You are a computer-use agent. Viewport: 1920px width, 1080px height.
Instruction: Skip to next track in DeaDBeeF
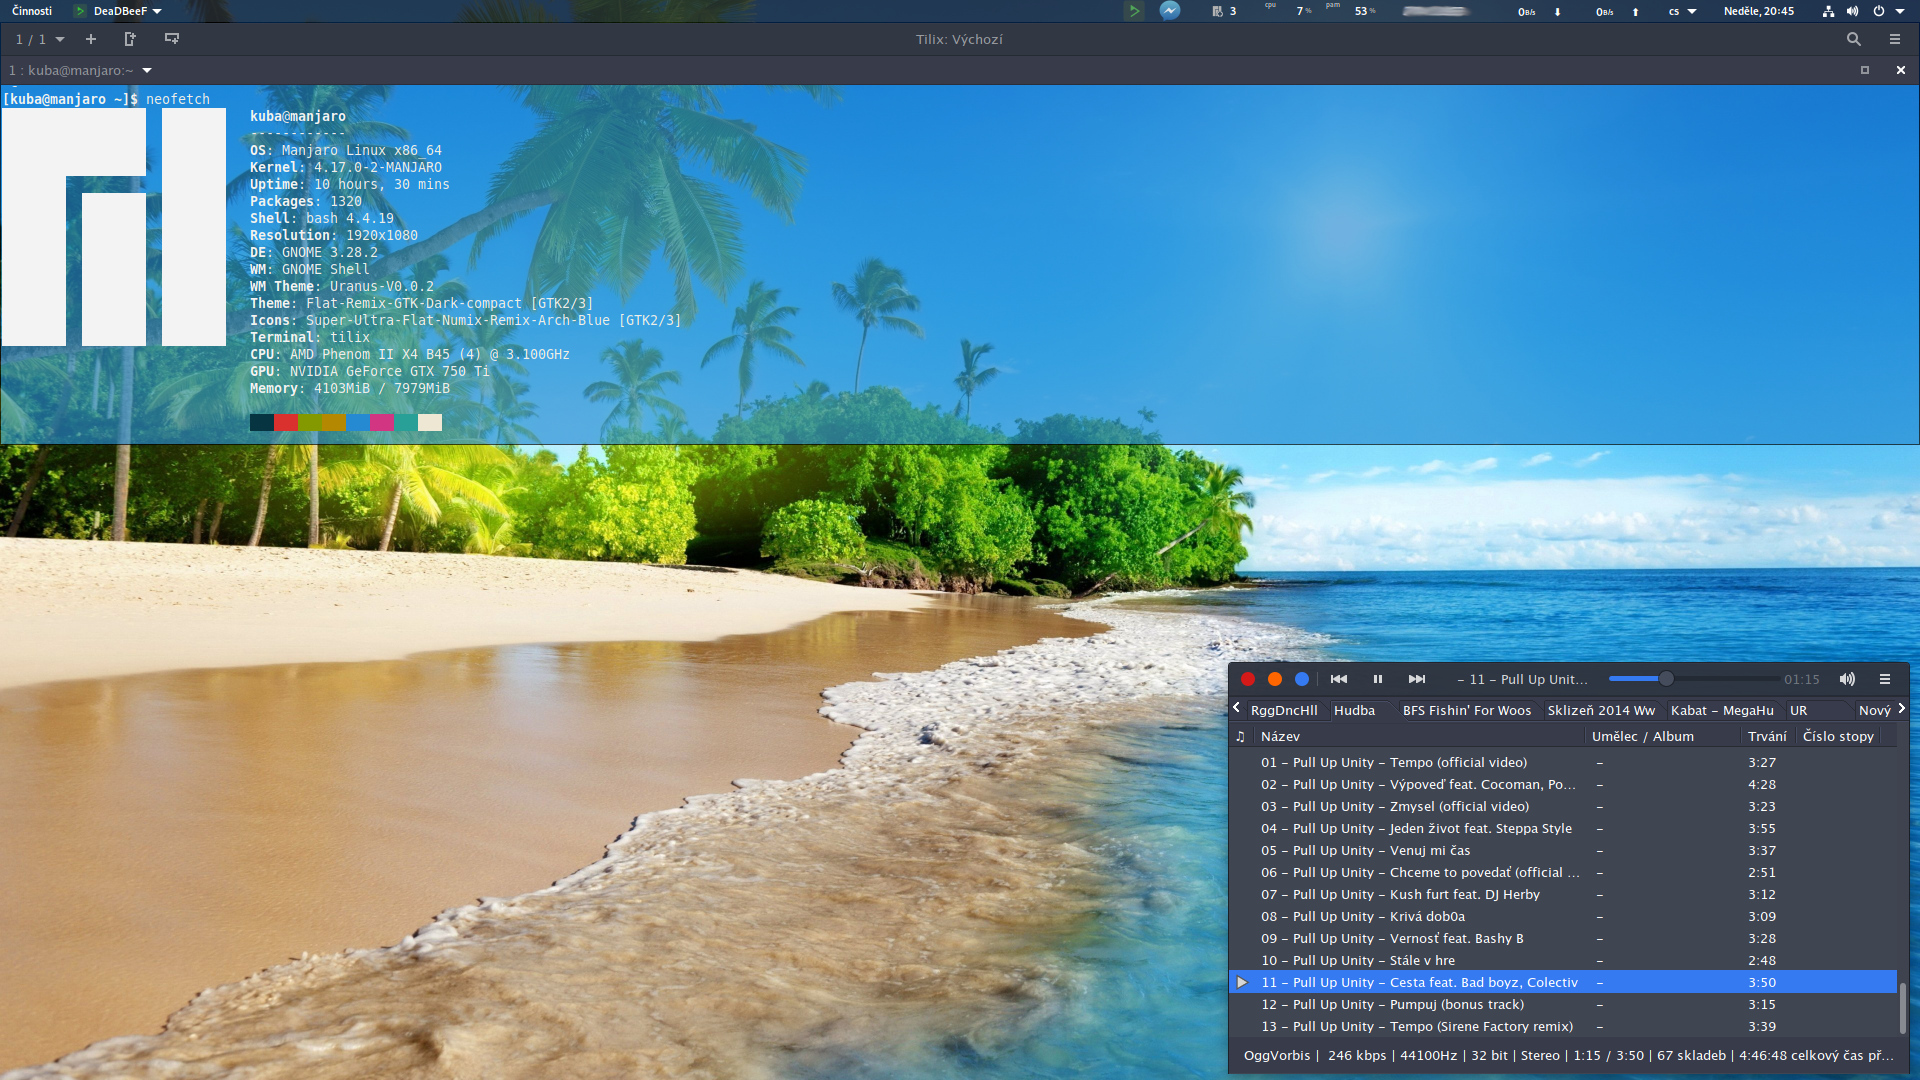1417,679
